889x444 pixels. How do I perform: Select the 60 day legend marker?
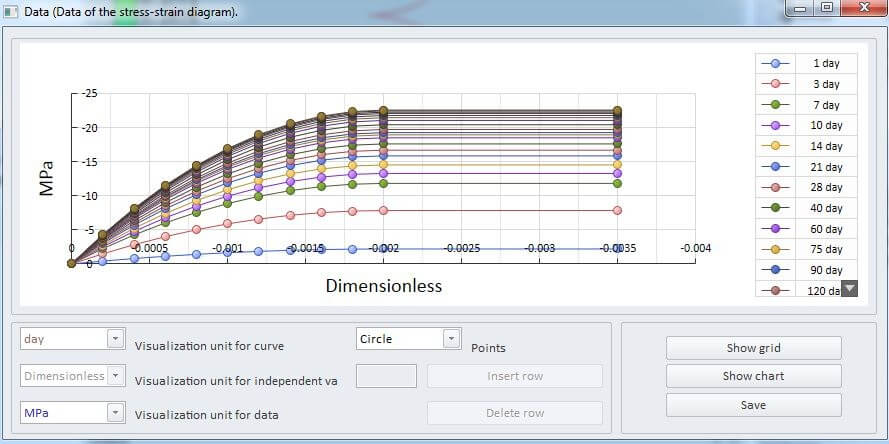(776, 229)
